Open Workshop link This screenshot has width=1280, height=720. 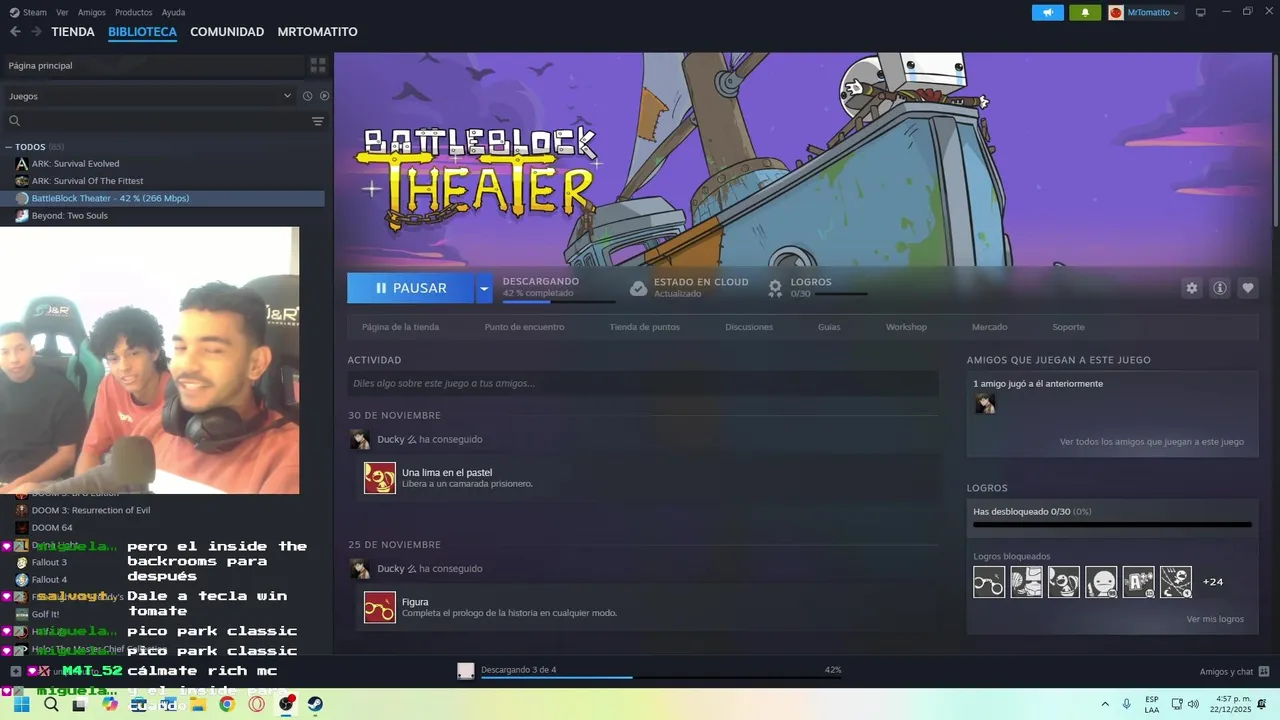click(906, 327)
